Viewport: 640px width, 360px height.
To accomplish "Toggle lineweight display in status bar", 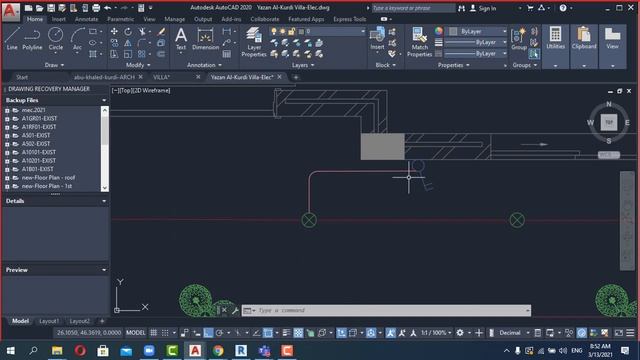I will (287, 333).
